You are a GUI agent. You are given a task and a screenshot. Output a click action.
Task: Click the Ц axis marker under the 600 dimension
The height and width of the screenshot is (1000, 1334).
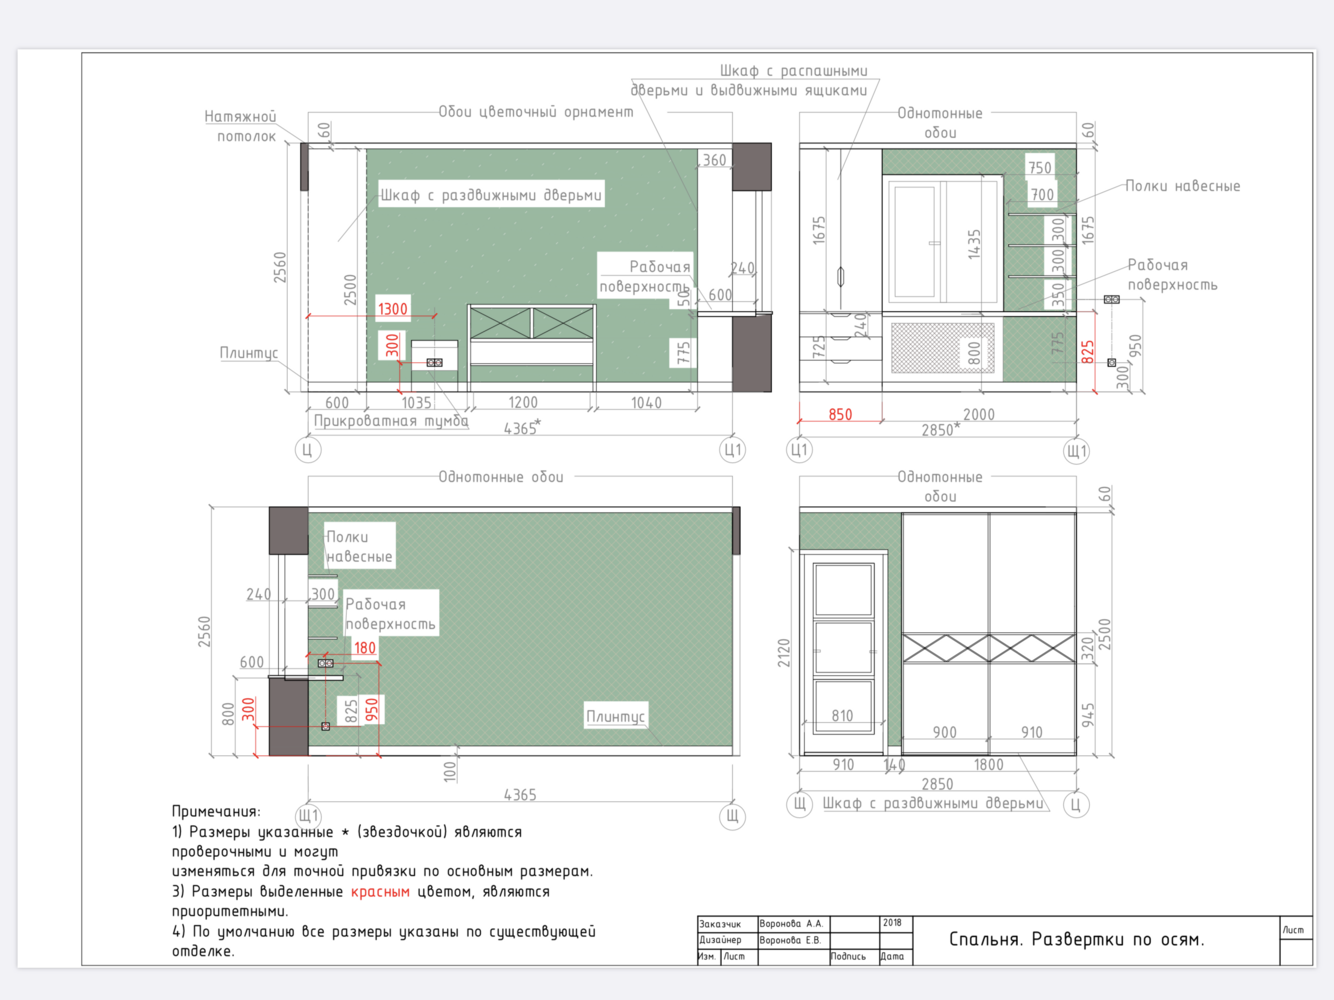tap(307, 450)
